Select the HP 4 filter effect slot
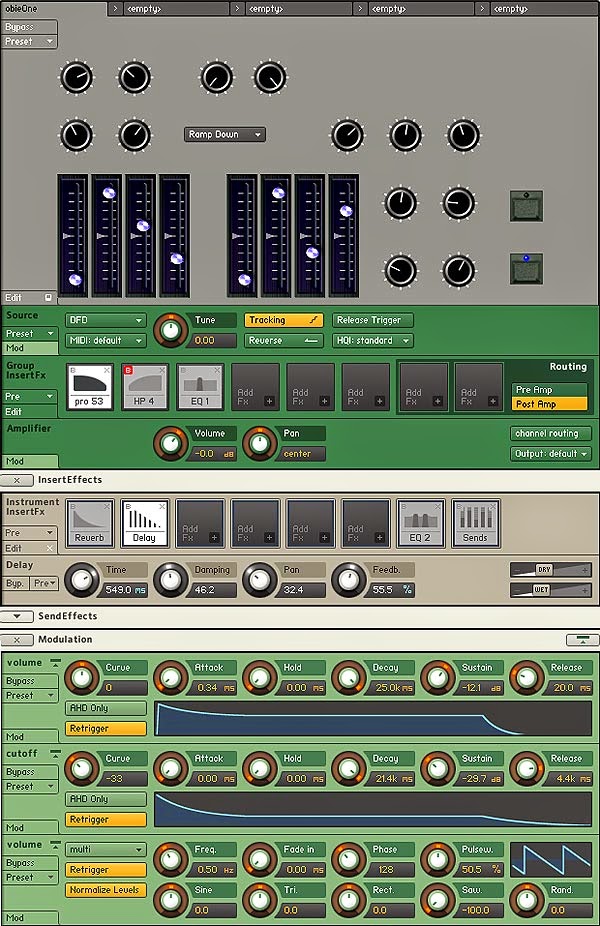Screen dimensions: 600x926 (x=145, y=387)
